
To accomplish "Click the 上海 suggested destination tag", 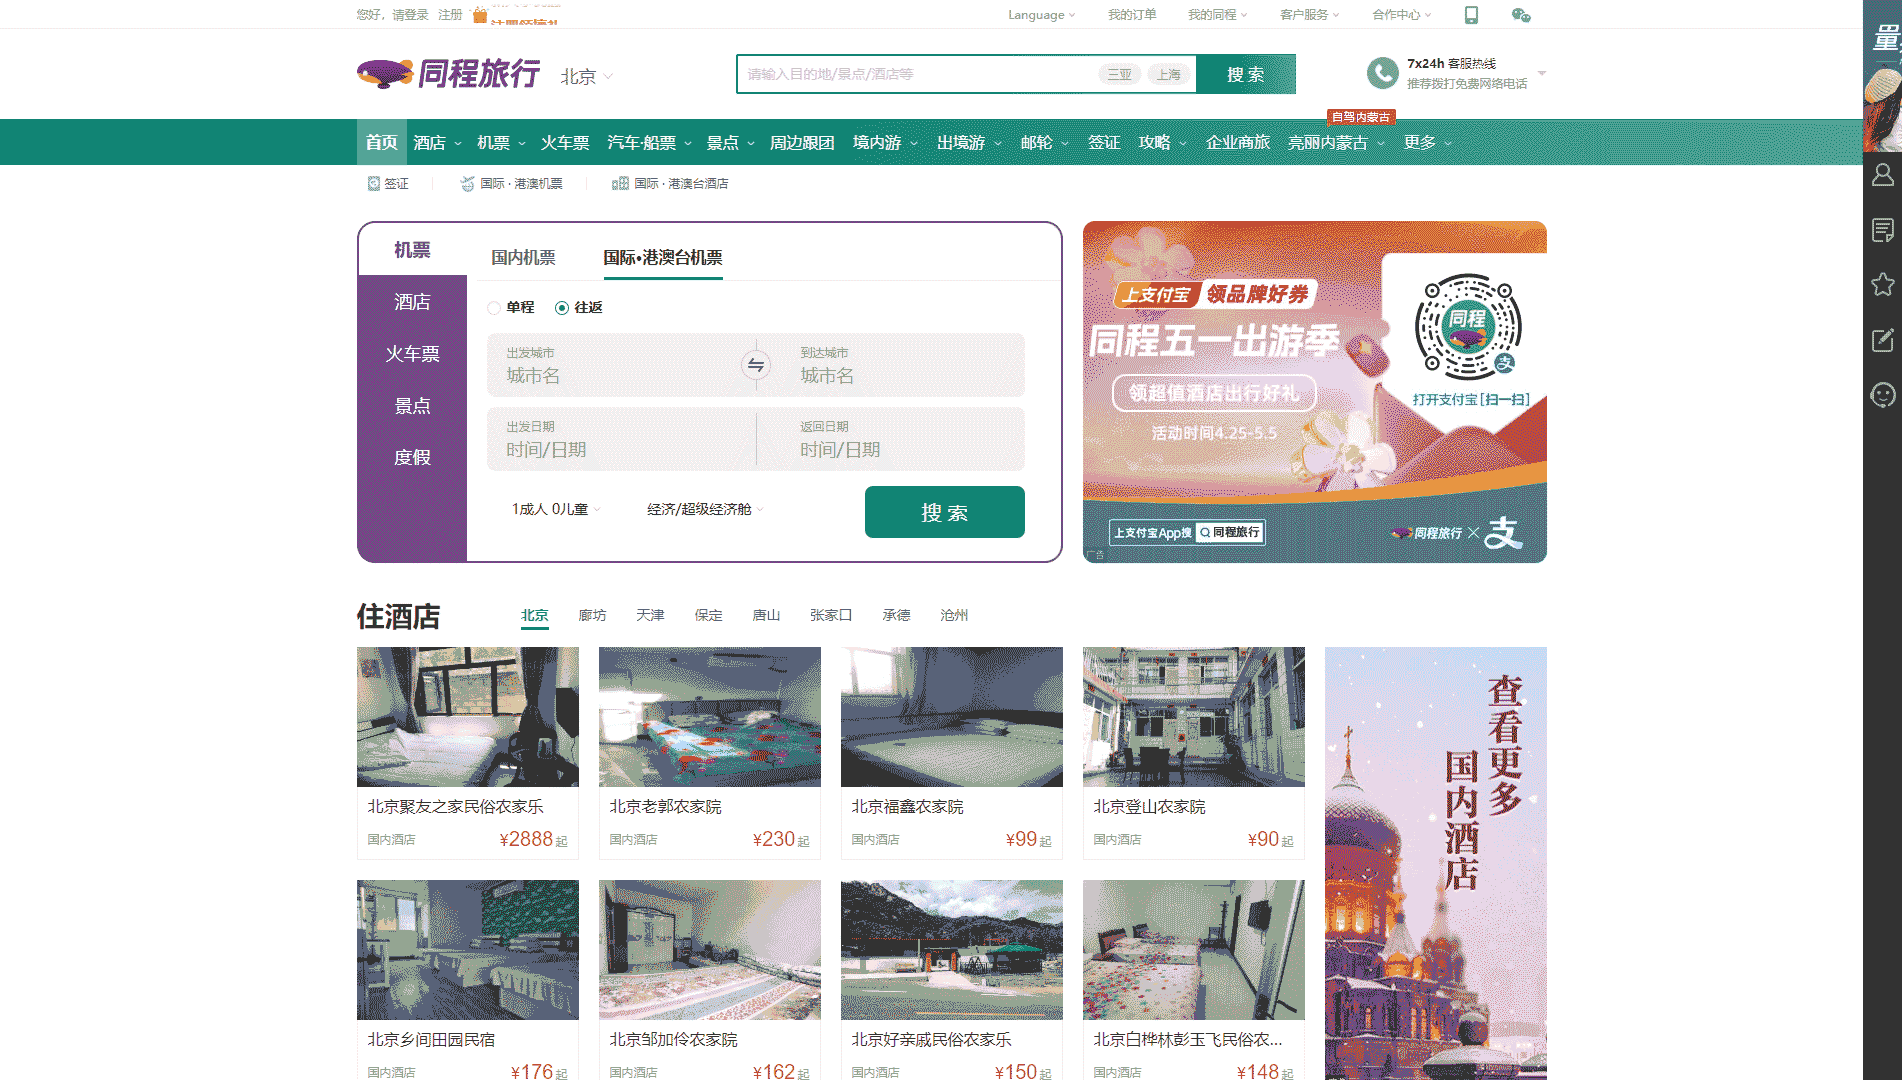I will pyautogui.click(x=1168, y=74).
